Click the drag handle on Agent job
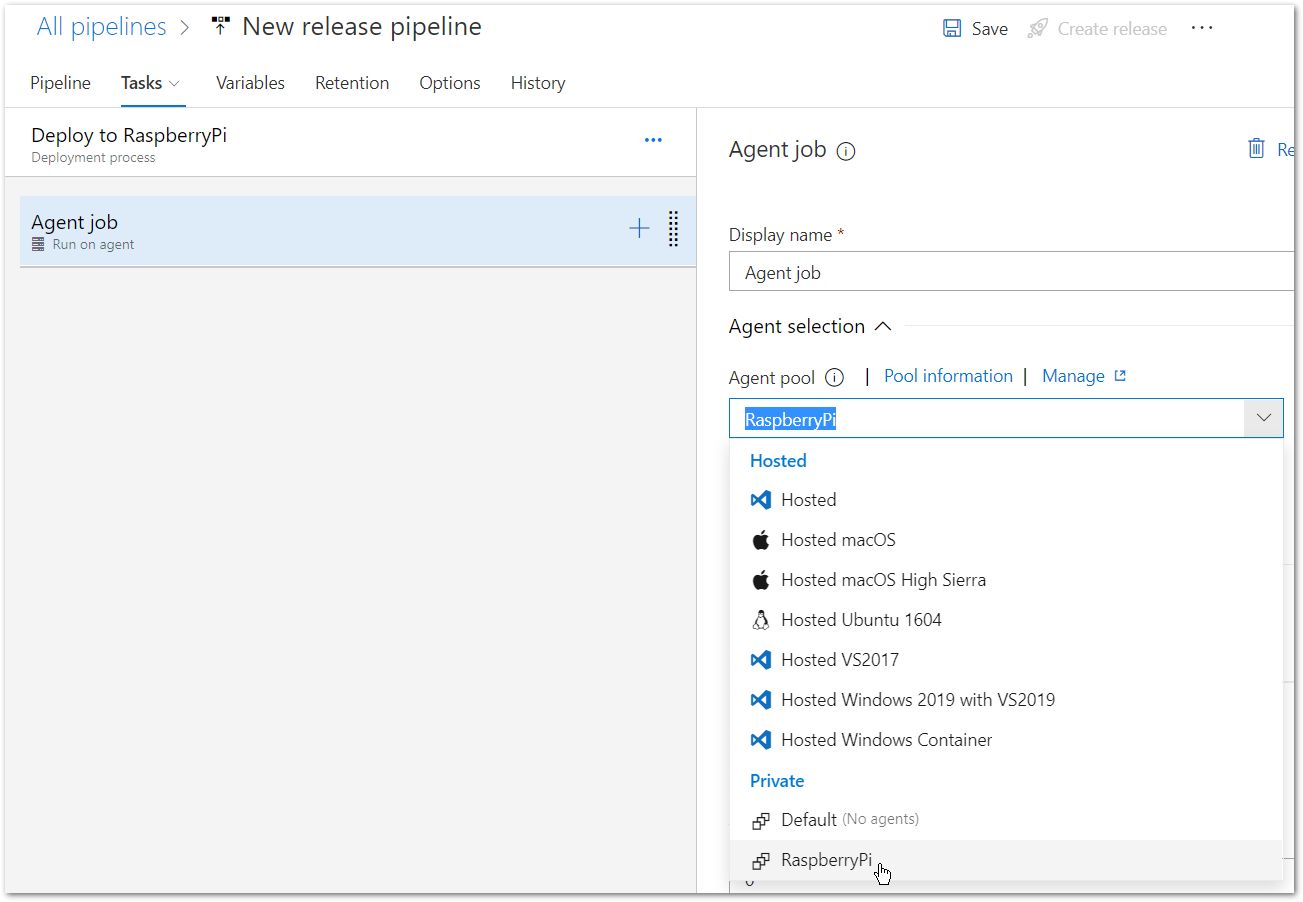The width and height of the screenshot is (1303, 902). tap(672, 229)
